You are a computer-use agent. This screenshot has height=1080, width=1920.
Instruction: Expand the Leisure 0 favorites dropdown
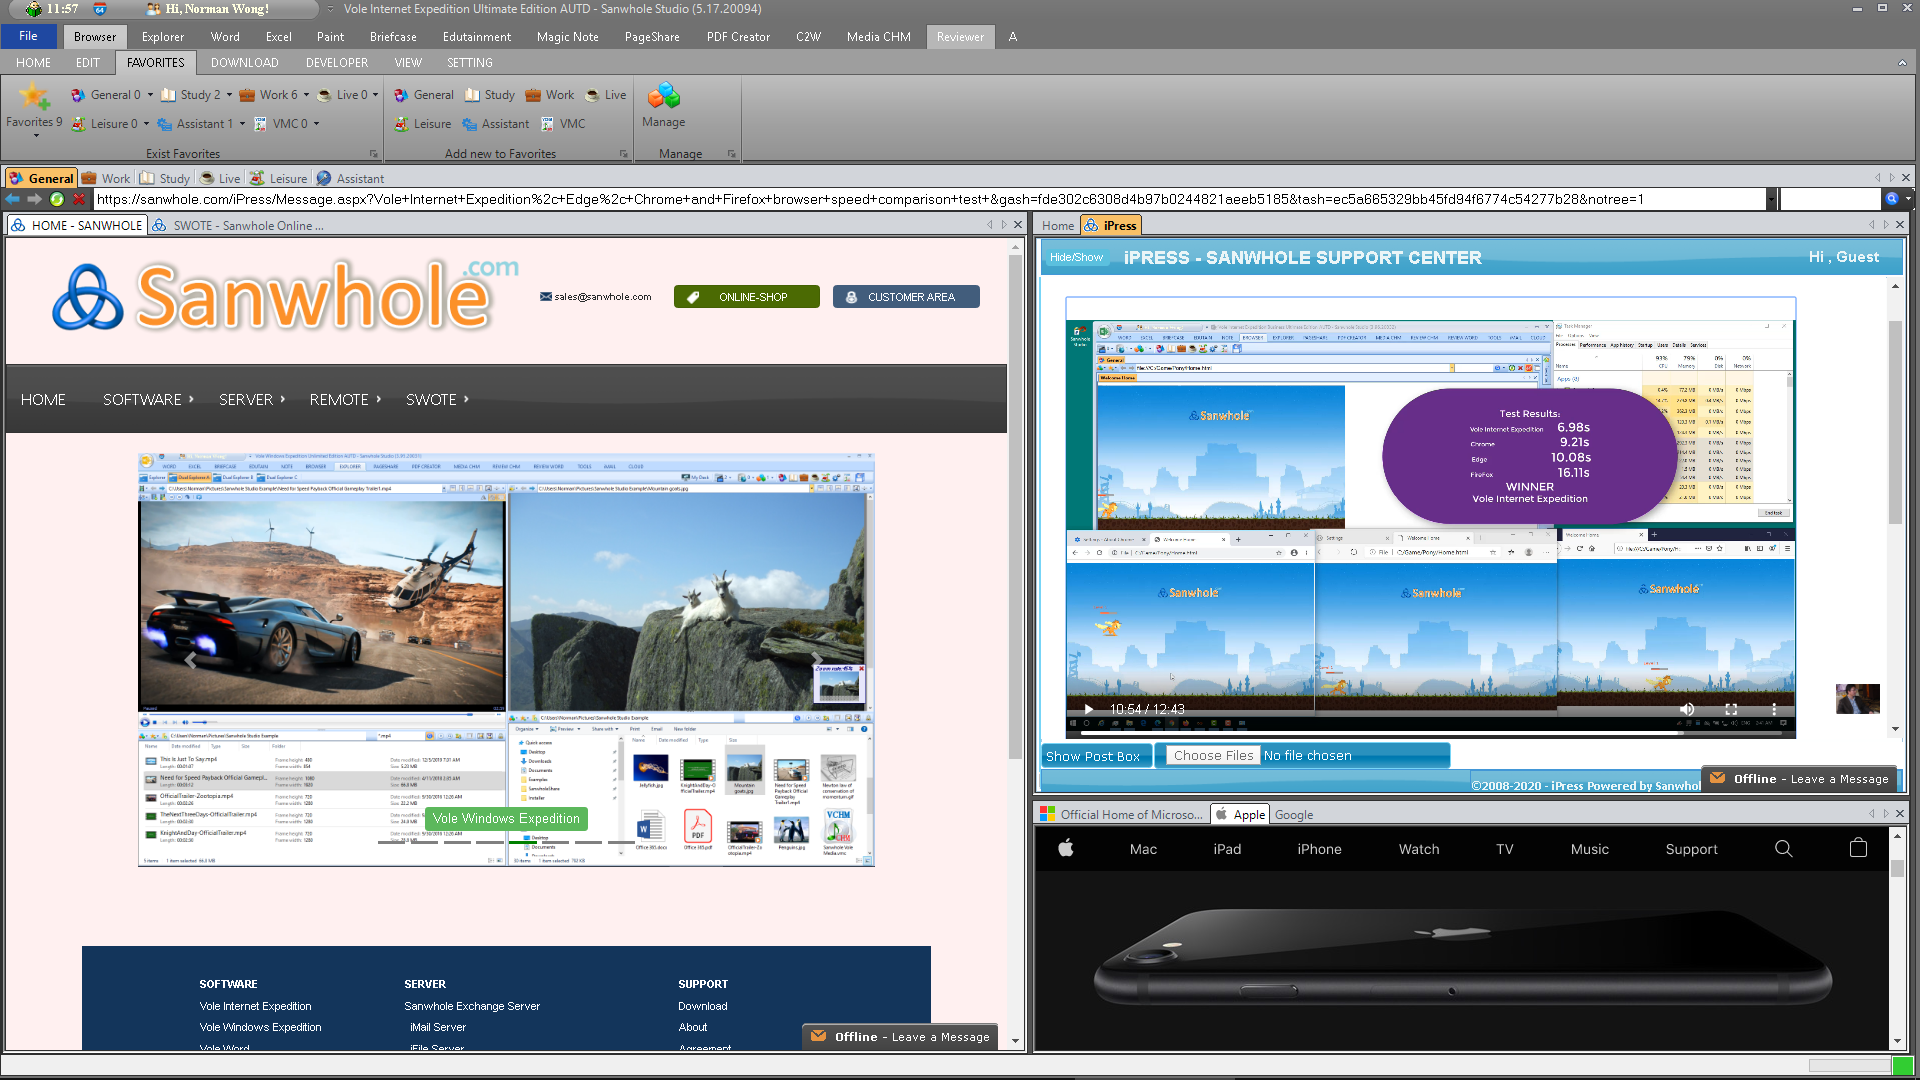[x=146, y=124]
